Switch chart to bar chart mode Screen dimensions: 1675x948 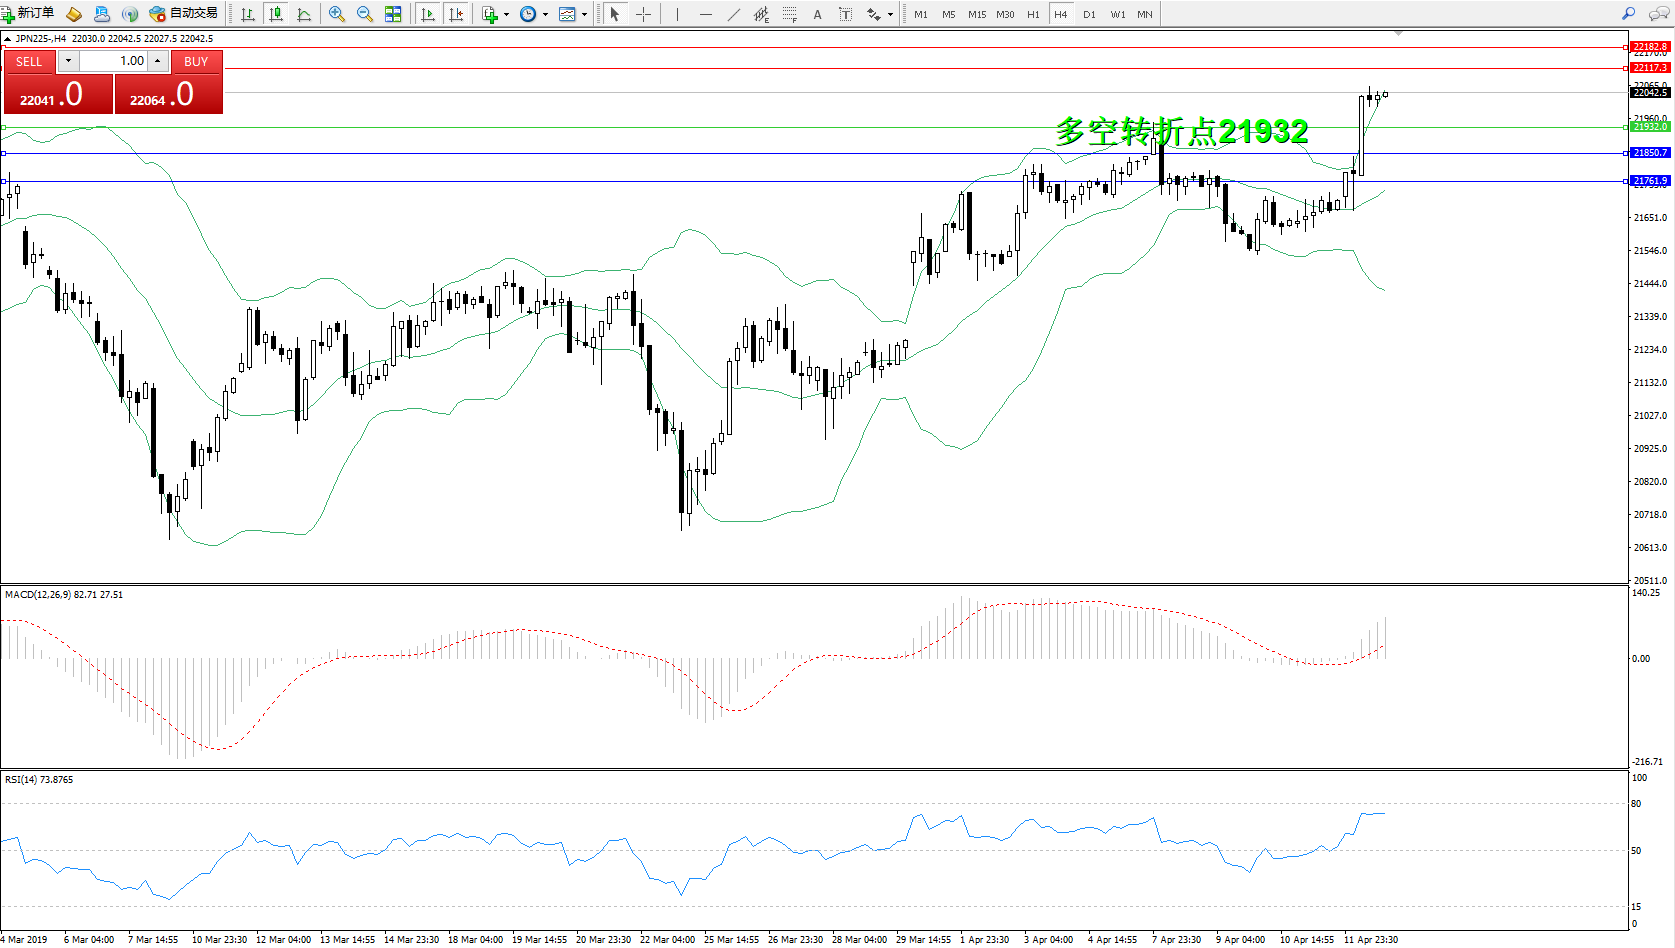coord(248,14)
